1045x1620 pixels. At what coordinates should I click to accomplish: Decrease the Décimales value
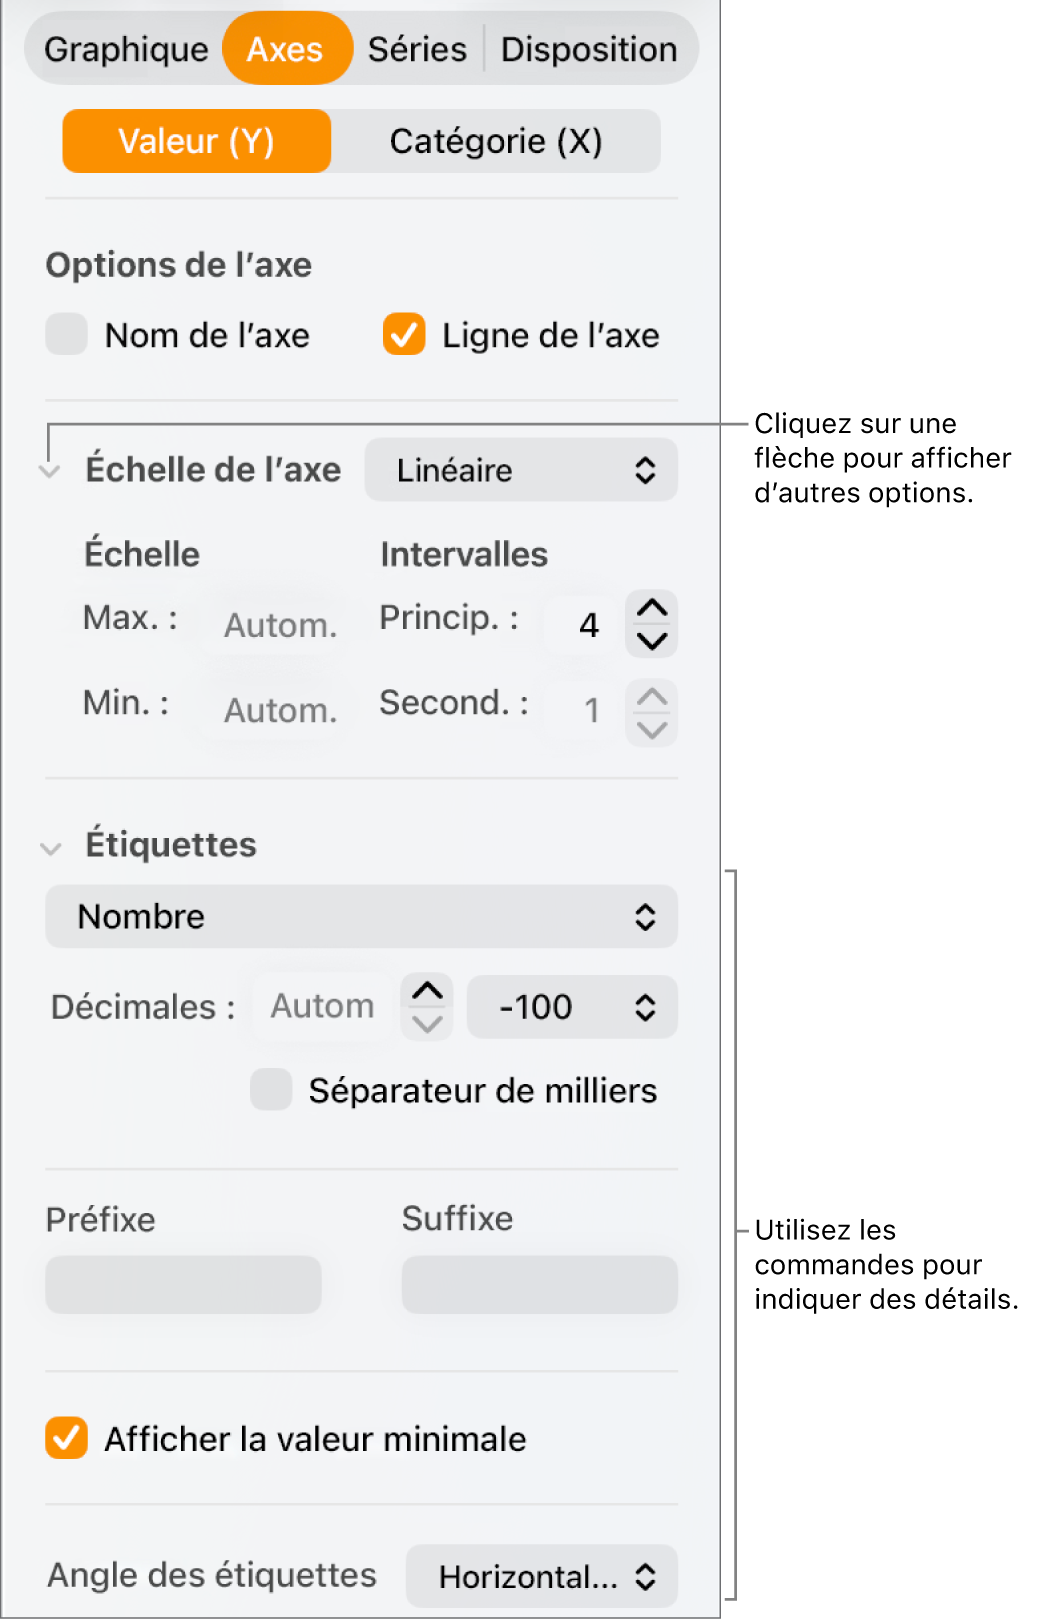[425, 1023]
